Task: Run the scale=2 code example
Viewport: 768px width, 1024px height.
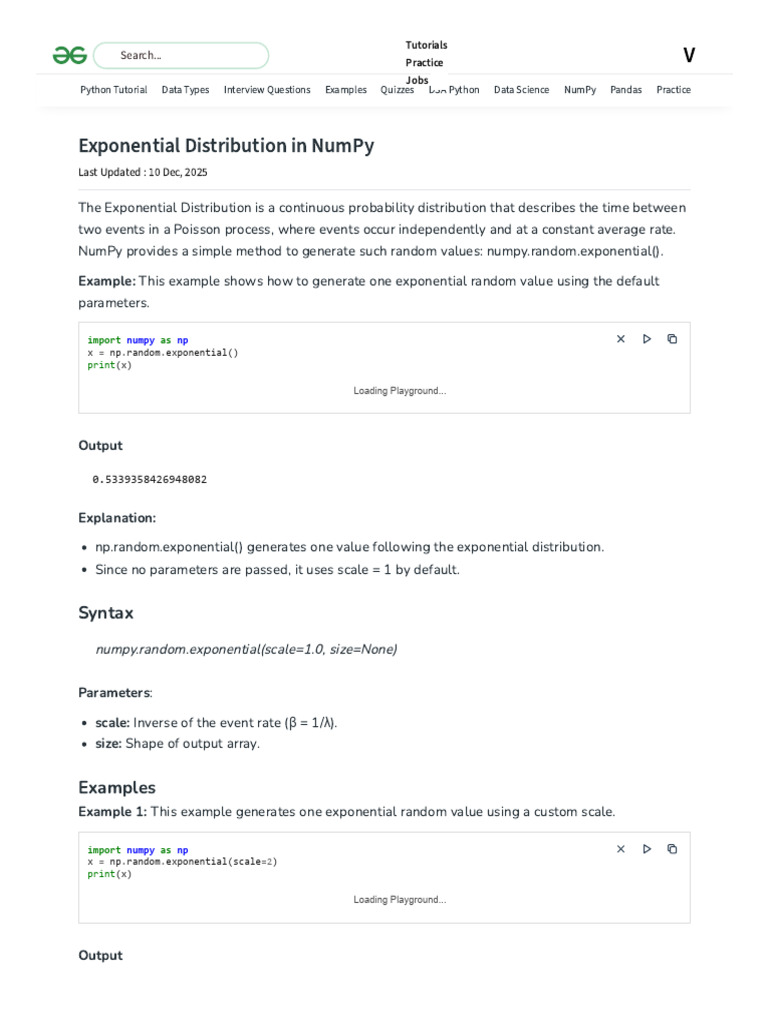Action: point(647,849)
